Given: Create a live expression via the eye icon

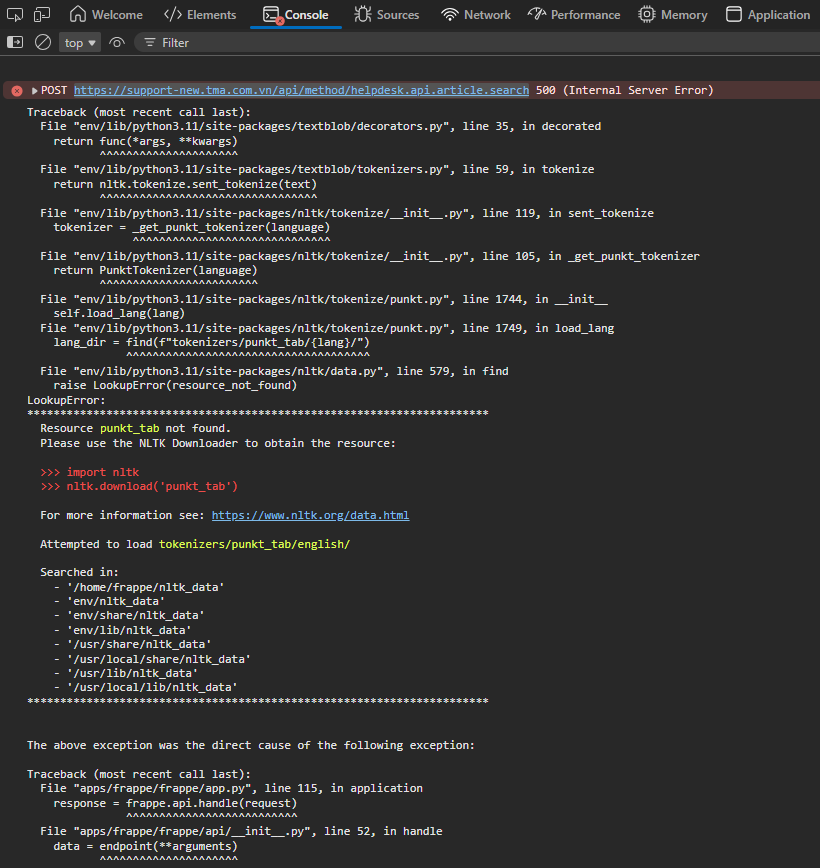Looking at the screenshot, I should 115,42.
